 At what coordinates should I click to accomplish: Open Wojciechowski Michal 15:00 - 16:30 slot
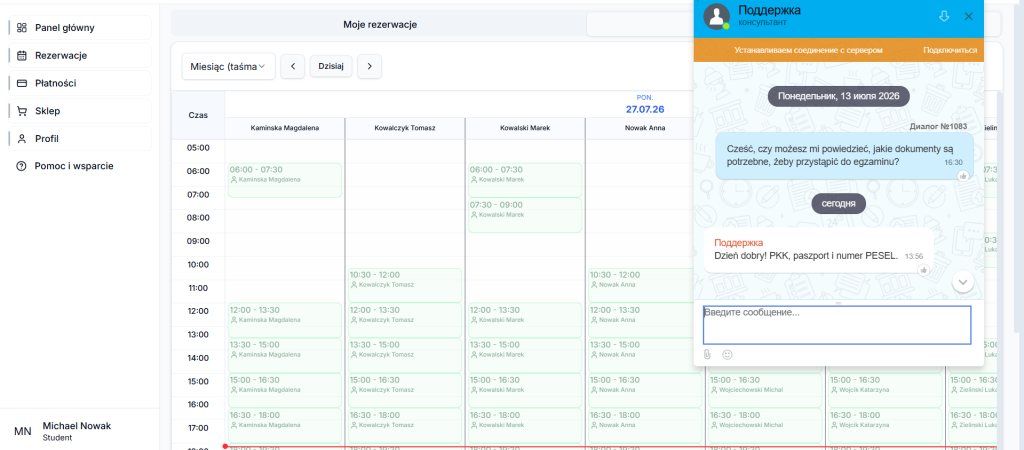click(765, 390)
